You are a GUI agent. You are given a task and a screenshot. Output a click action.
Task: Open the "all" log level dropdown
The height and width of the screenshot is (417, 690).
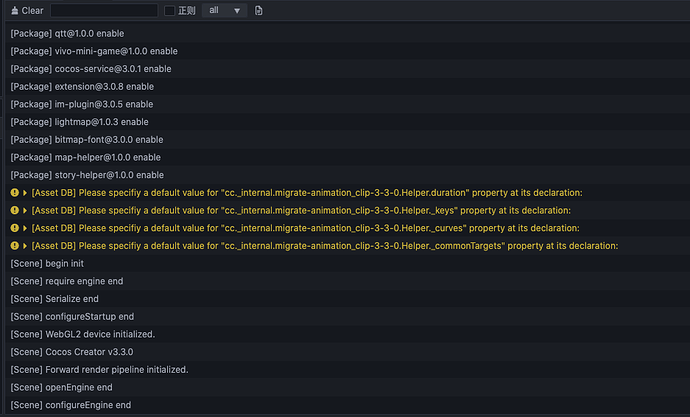coord(224,10)
